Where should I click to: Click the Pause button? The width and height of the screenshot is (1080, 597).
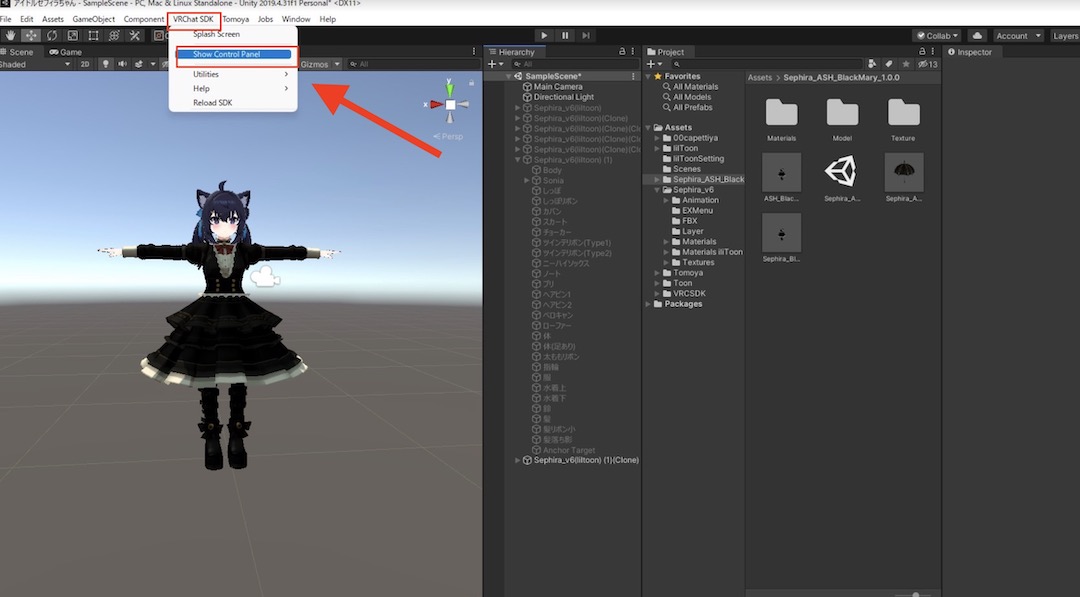point(563,35)
